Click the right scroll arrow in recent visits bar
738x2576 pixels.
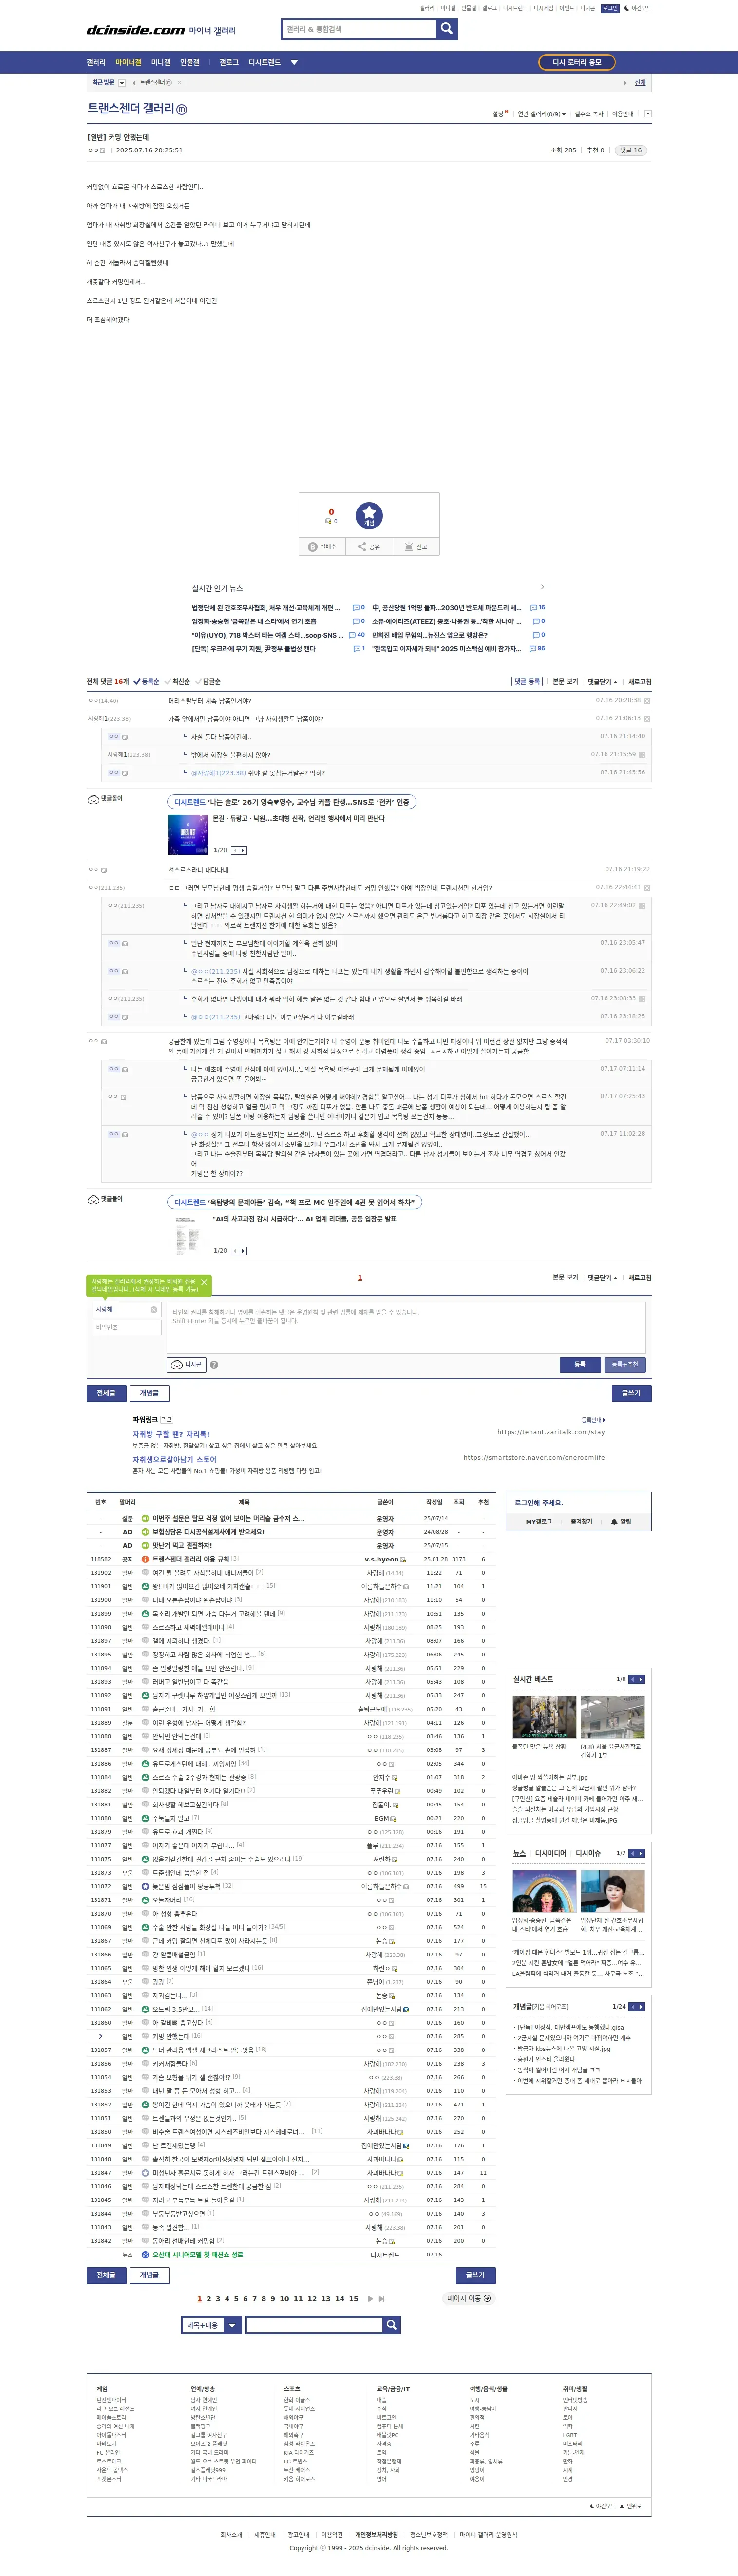(626, 83)
